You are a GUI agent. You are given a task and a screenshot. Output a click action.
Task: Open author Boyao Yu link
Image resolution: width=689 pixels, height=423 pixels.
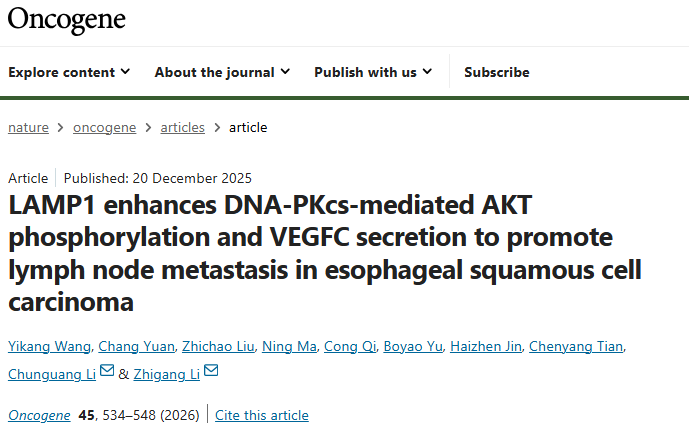pyautogui.click(x=414, y=347)
